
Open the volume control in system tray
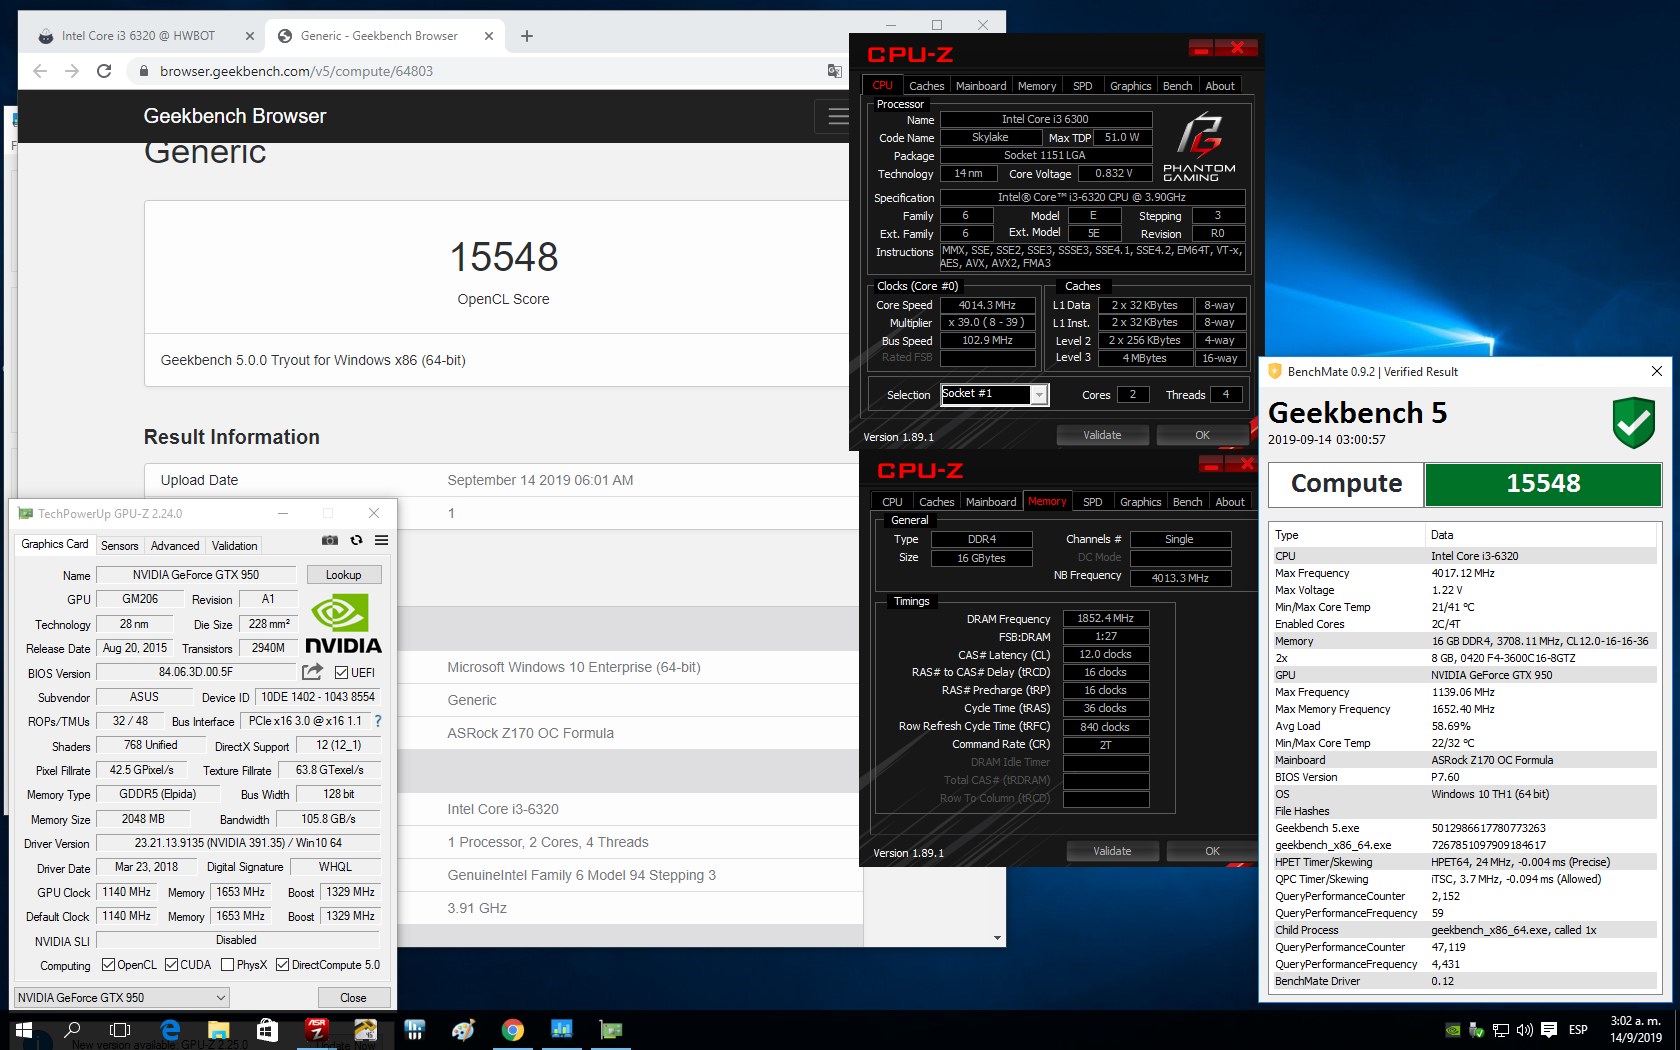click(1525, 1030)
